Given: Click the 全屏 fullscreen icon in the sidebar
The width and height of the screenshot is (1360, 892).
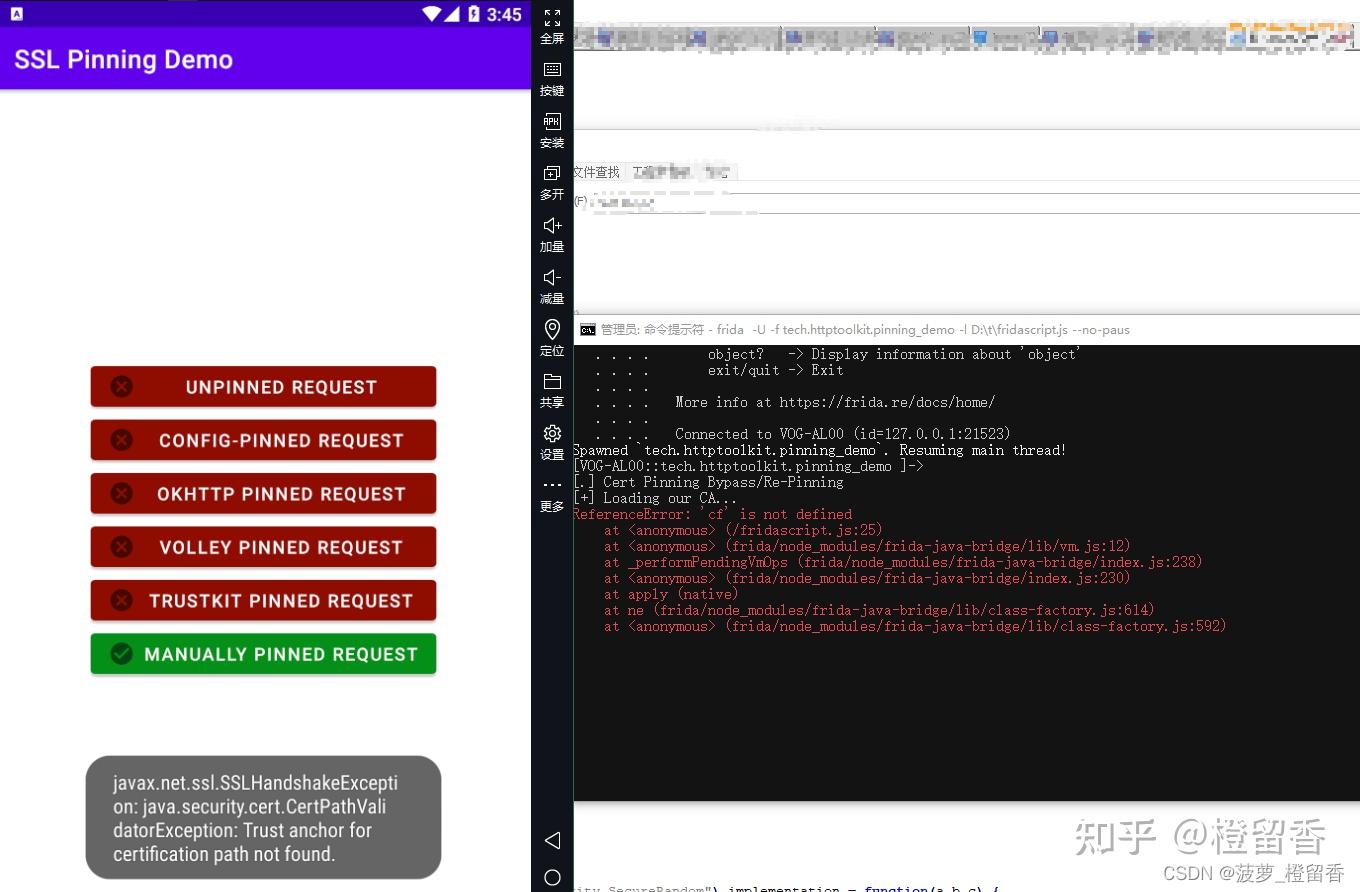Looking at the screenshot, I should 551,25.
